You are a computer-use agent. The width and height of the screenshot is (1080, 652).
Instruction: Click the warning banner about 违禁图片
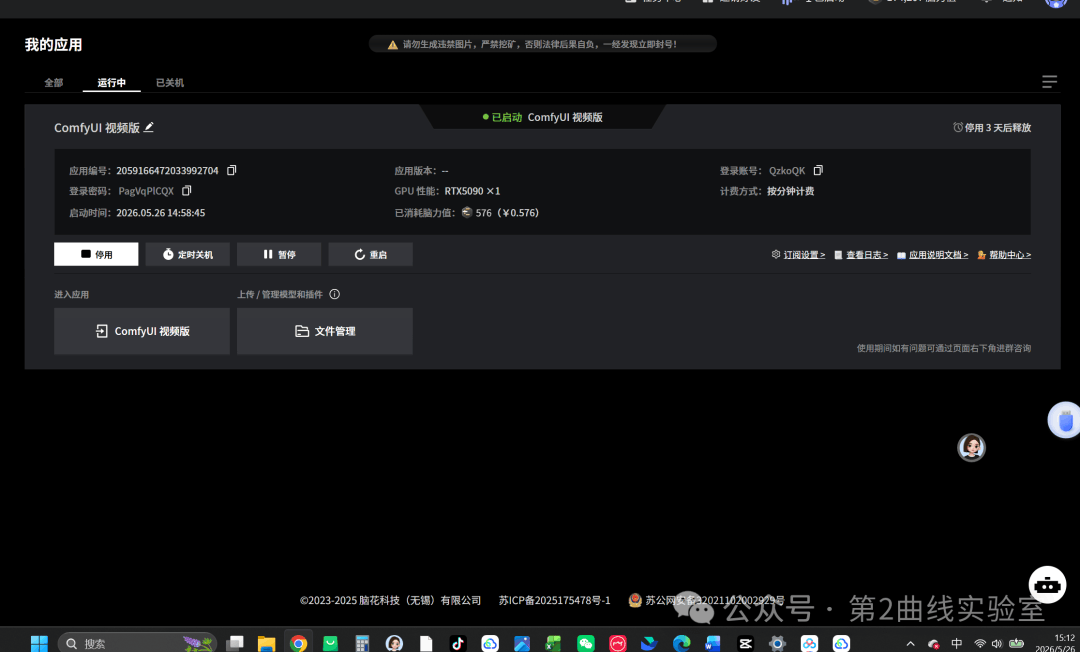(543, 44)
